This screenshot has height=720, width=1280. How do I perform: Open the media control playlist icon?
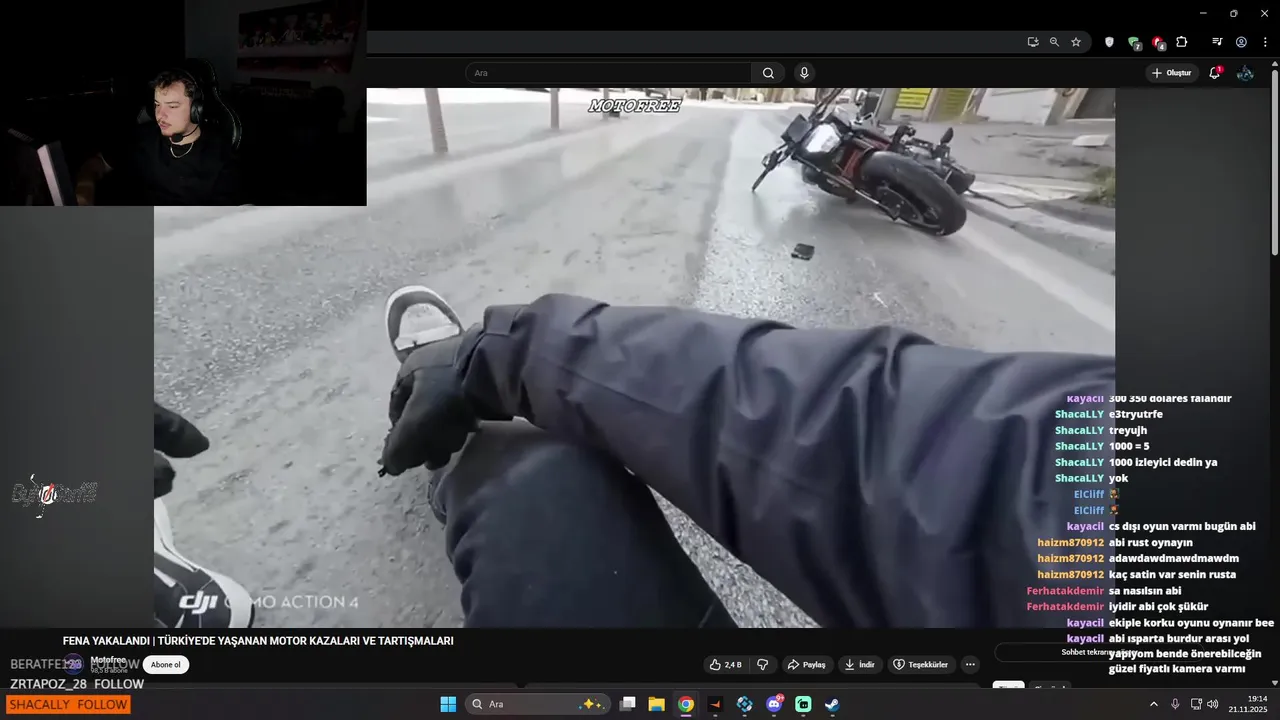point(1217,42)
